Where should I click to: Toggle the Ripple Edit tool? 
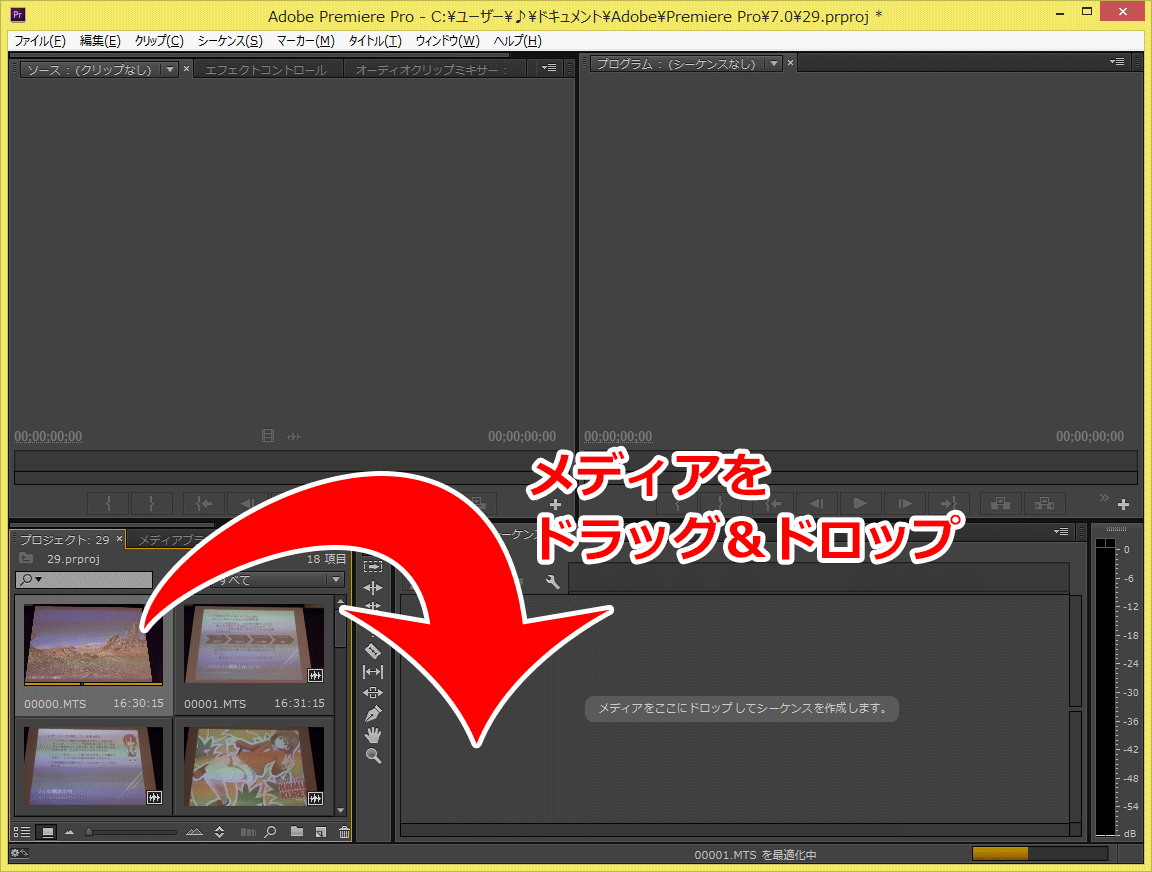(373, 587)
